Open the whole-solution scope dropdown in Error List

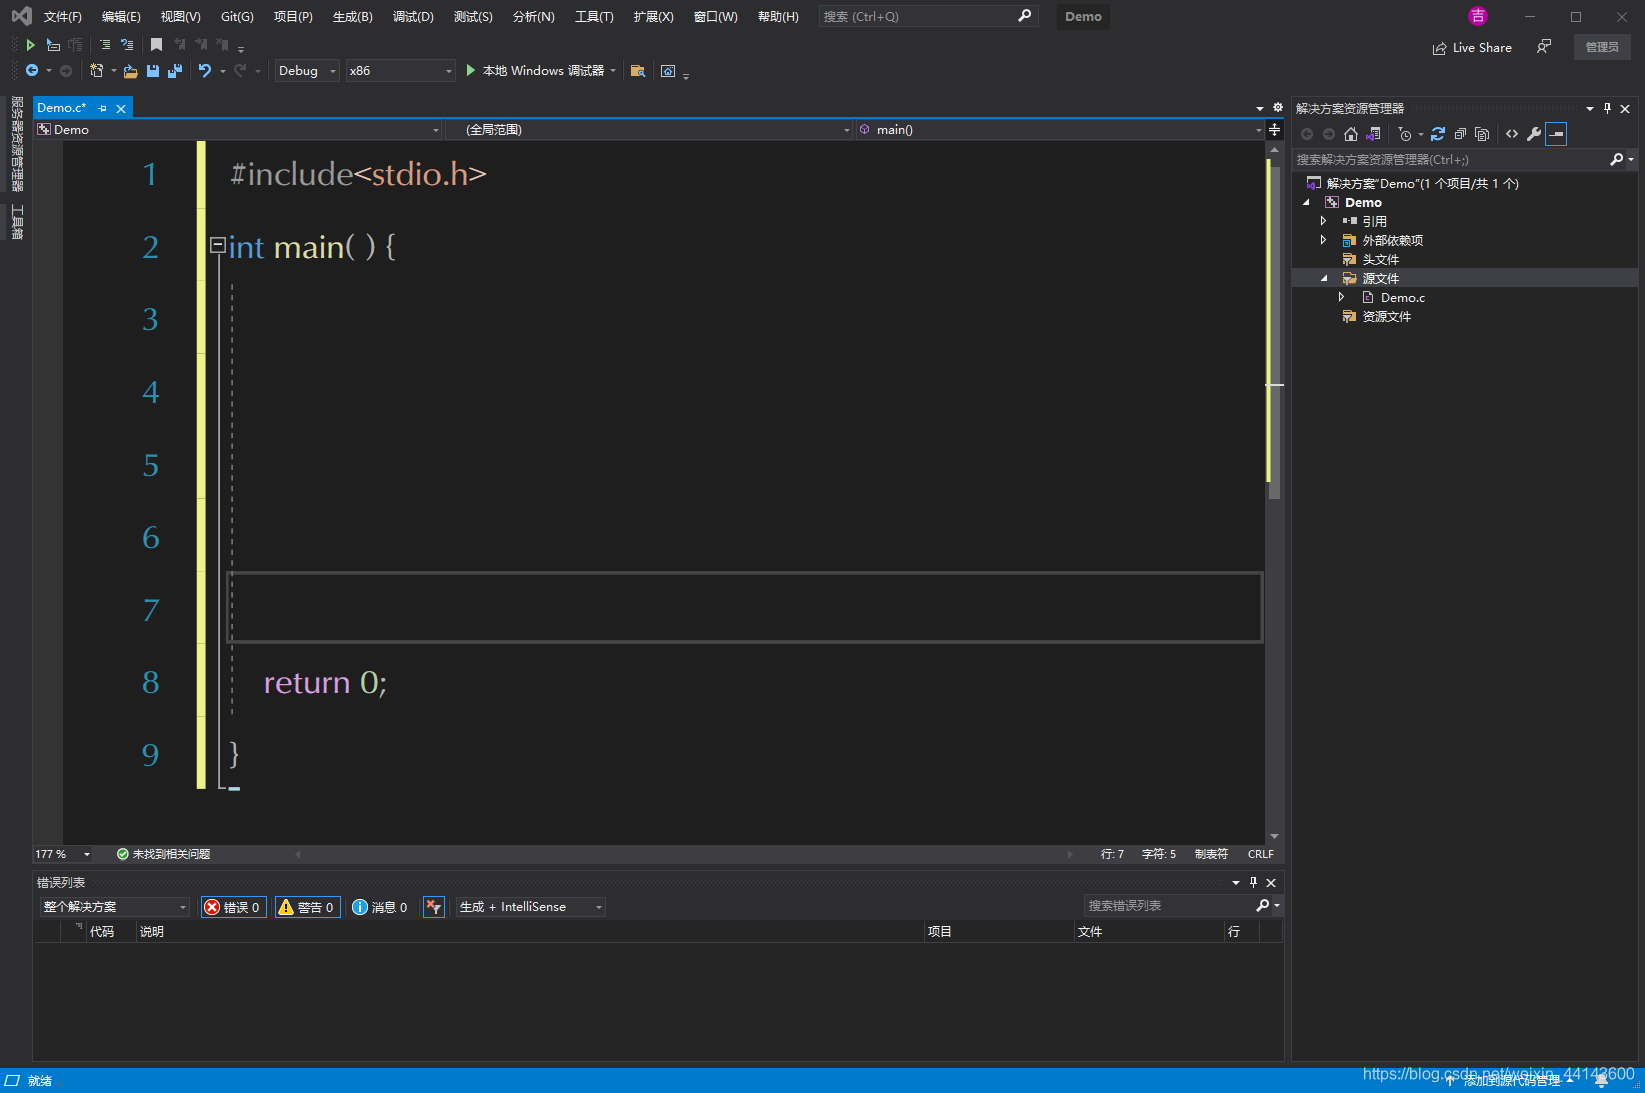pyautogui.click(x=114, y=907)
